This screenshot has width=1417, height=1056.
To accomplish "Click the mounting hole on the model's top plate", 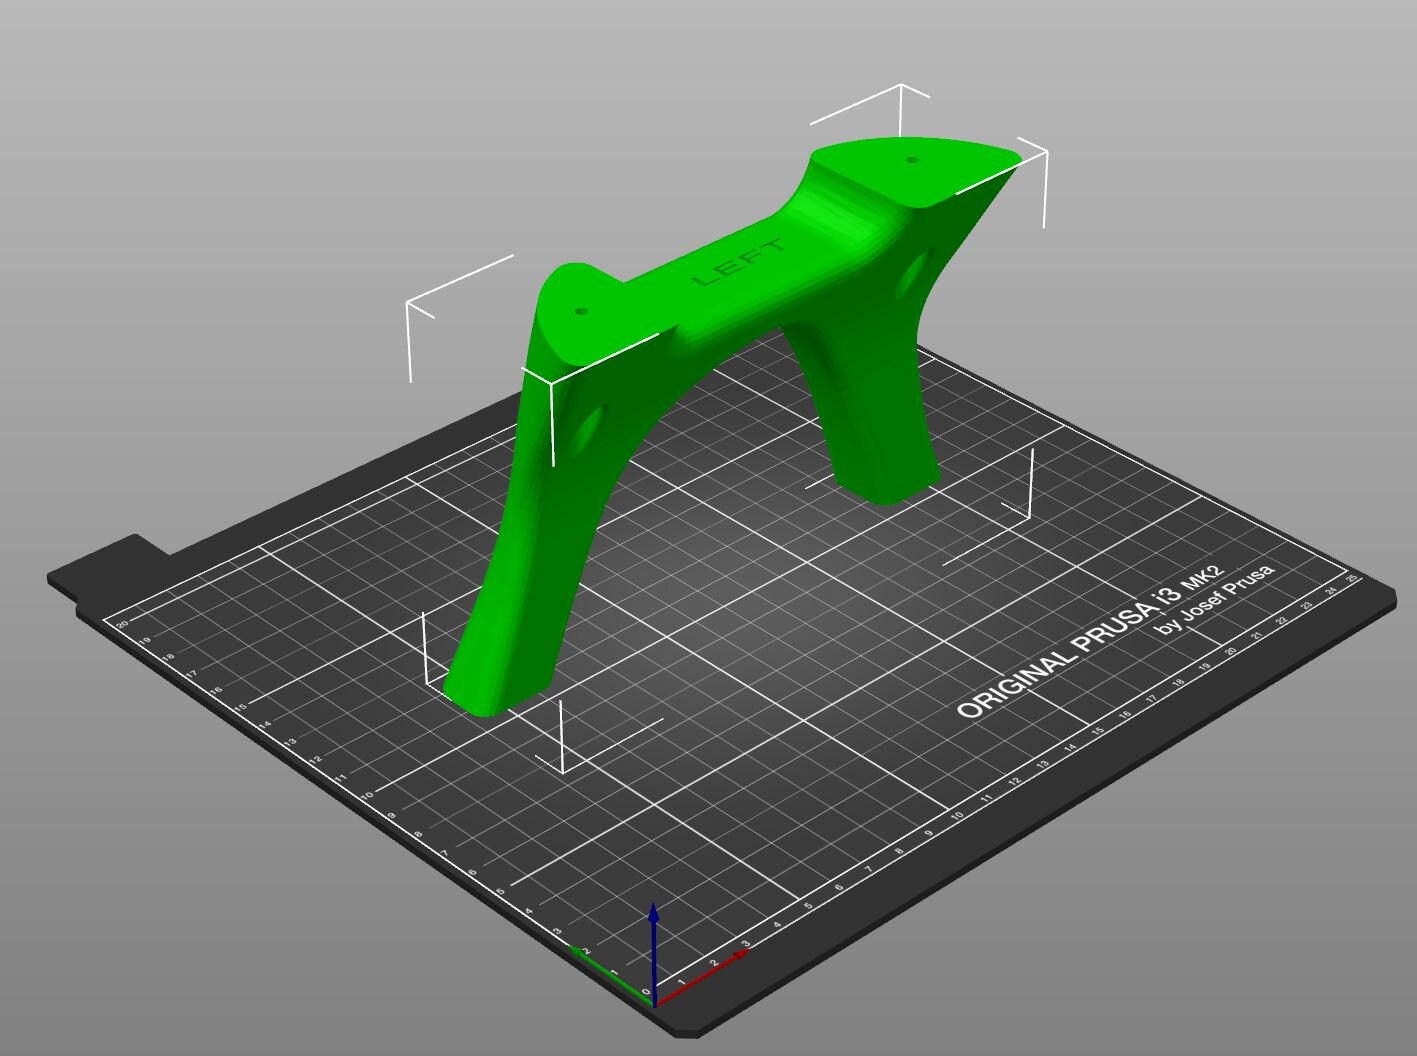I will pyautogui.click(x=911, y=158).
